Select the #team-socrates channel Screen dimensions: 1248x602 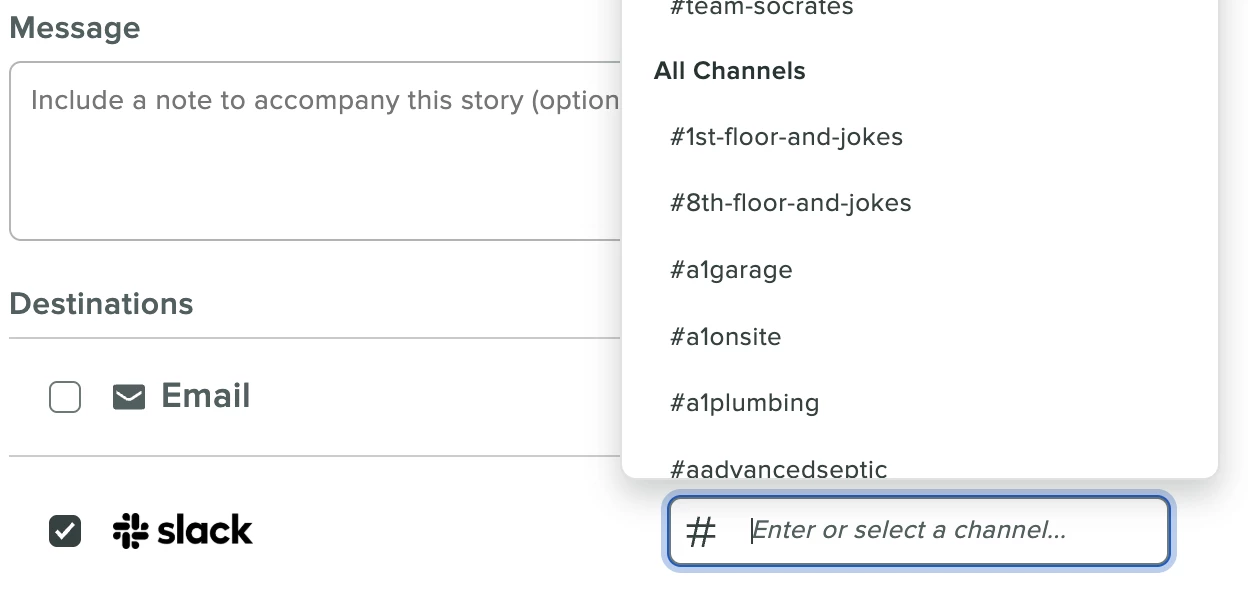(x=761, y=9)
